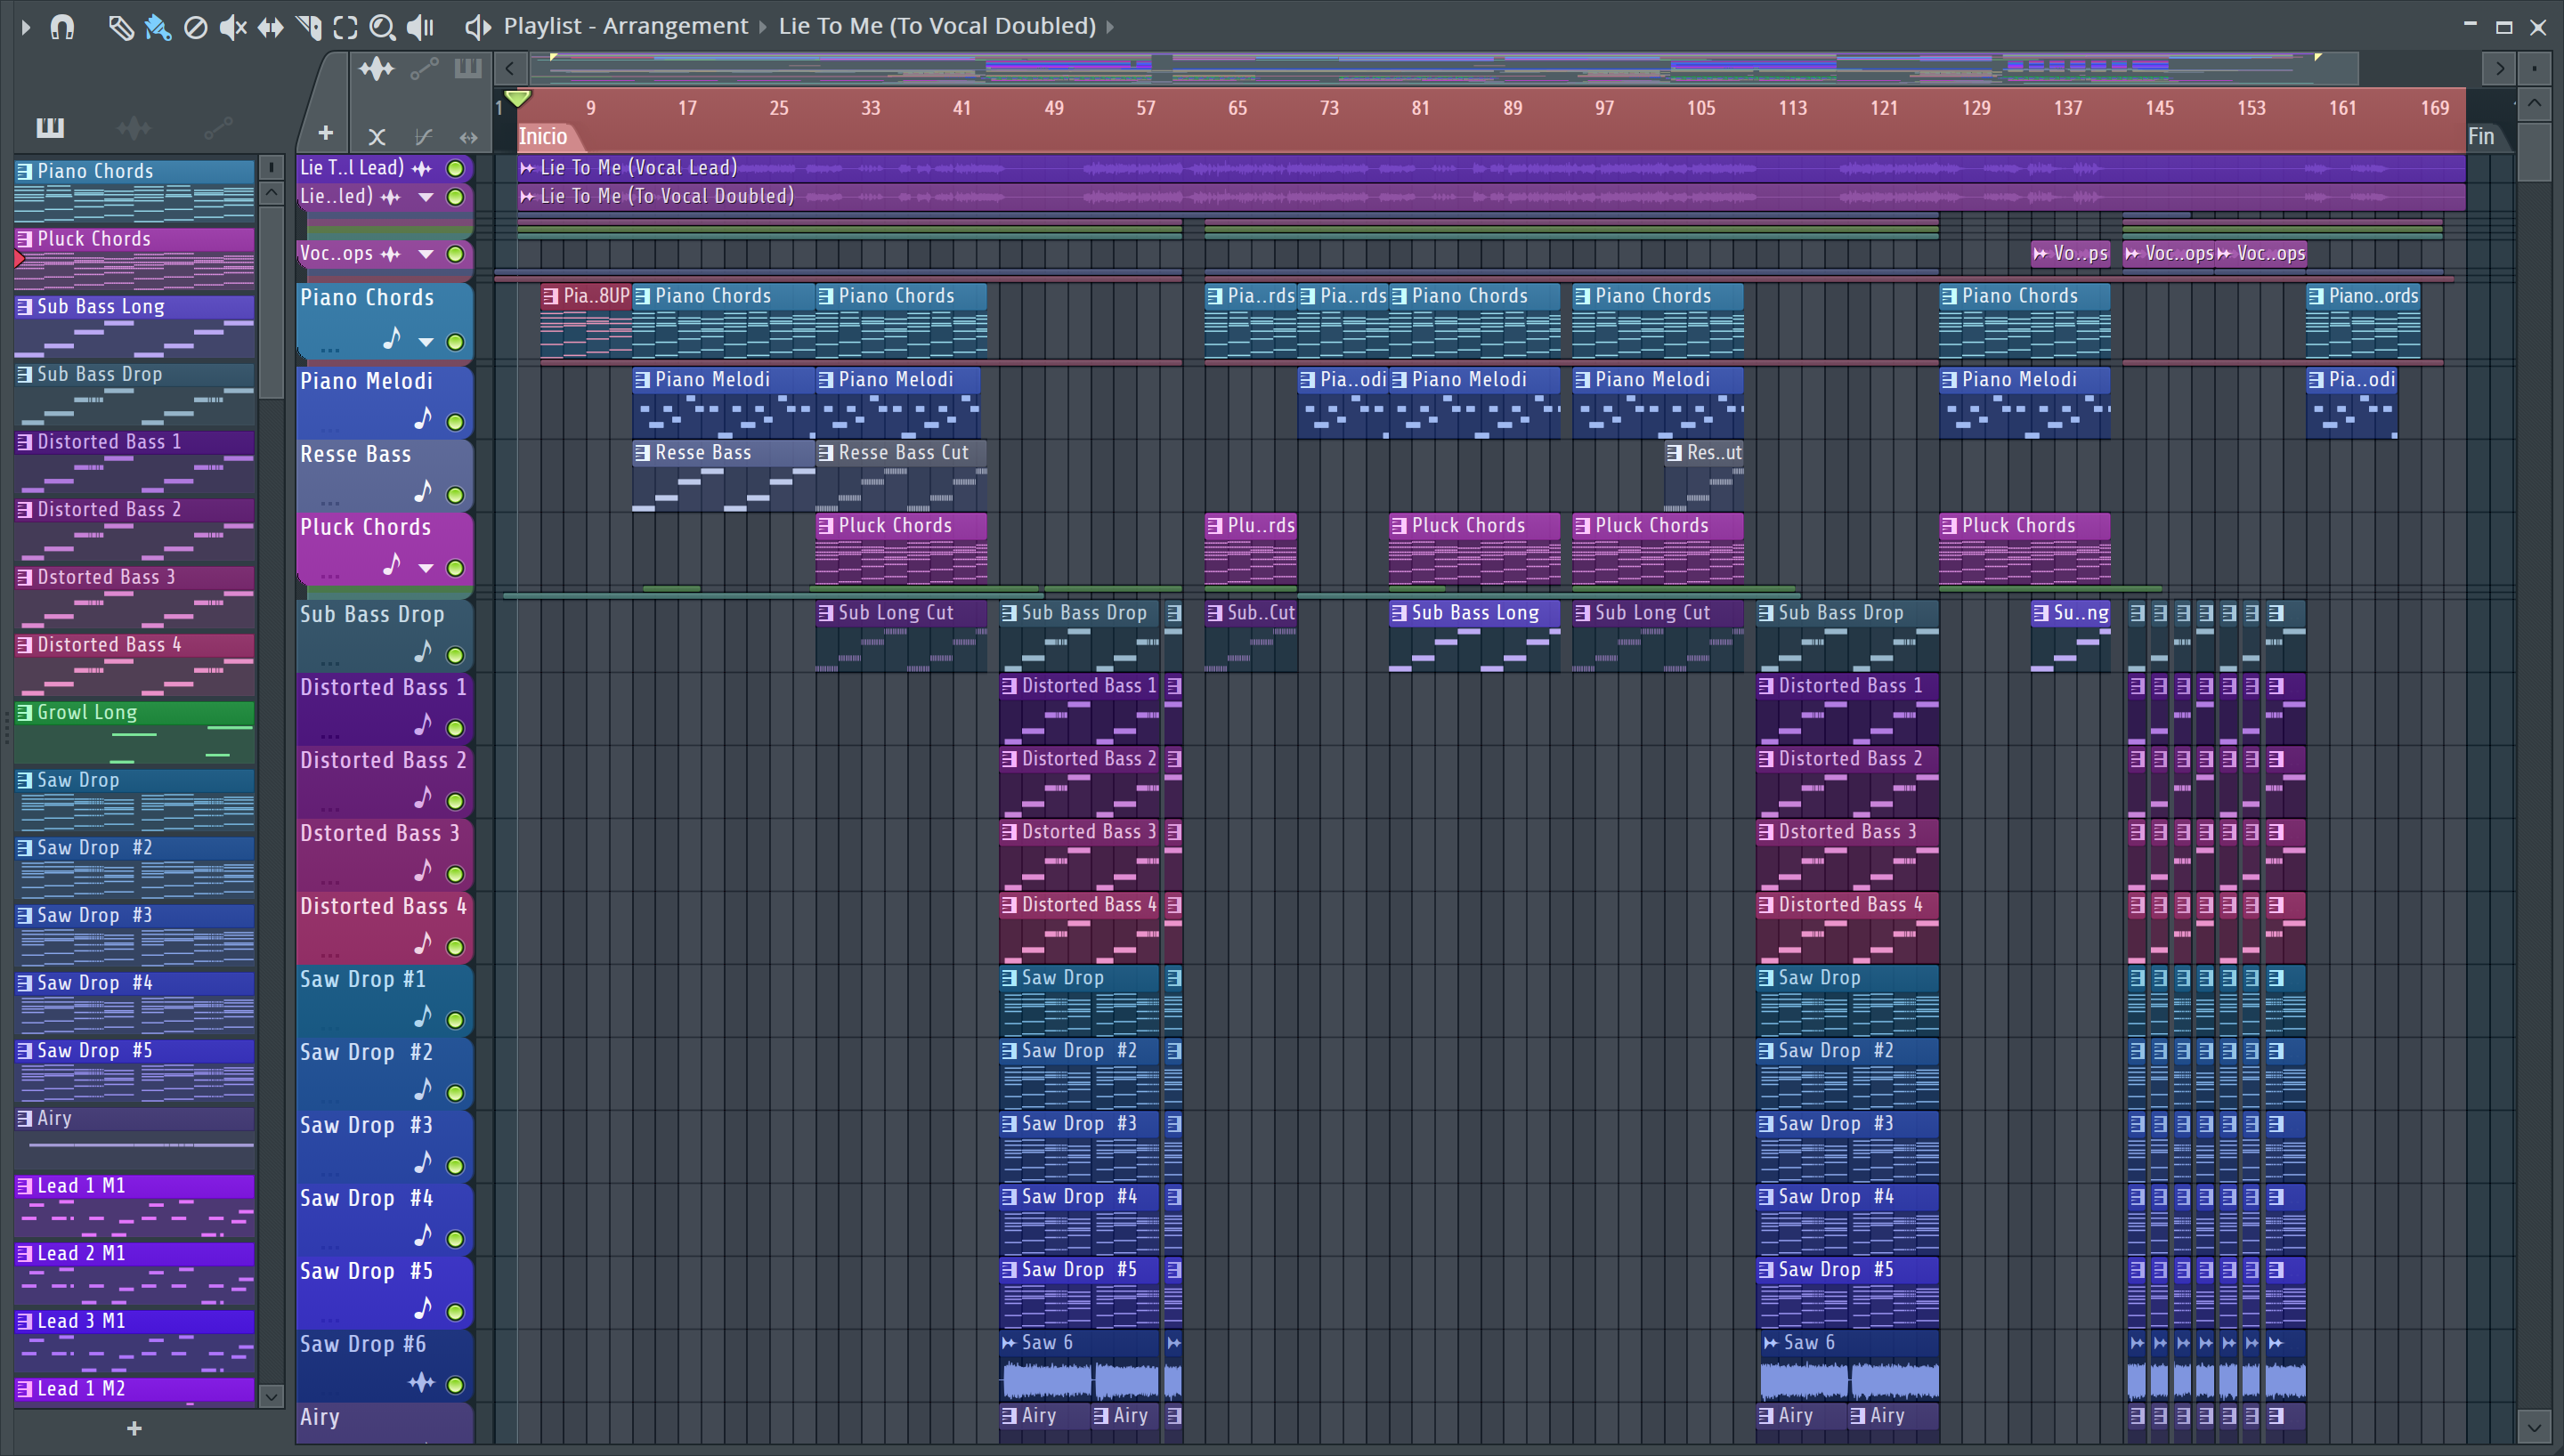Open the Playlist options menu arrow
Screen dimensions: 2564x1456
click(26, 27)
